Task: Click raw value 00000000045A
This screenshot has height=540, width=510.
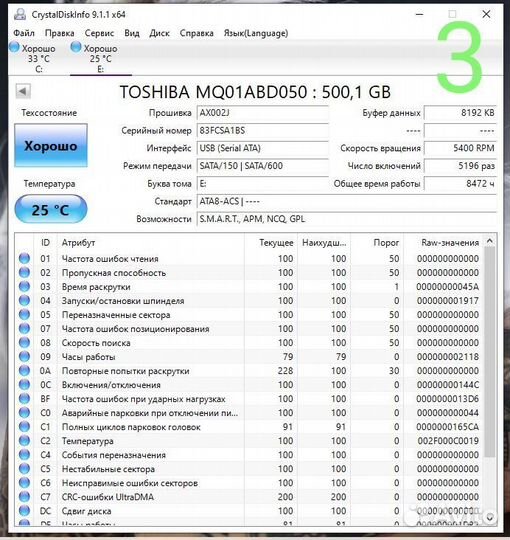Action: [x=447, y=287]
